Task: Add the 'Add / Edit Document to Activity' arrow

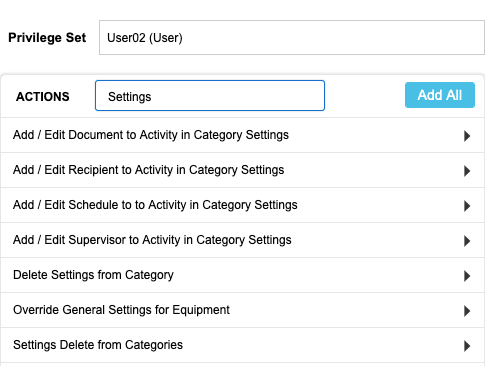Action: [x=467, y=136]
